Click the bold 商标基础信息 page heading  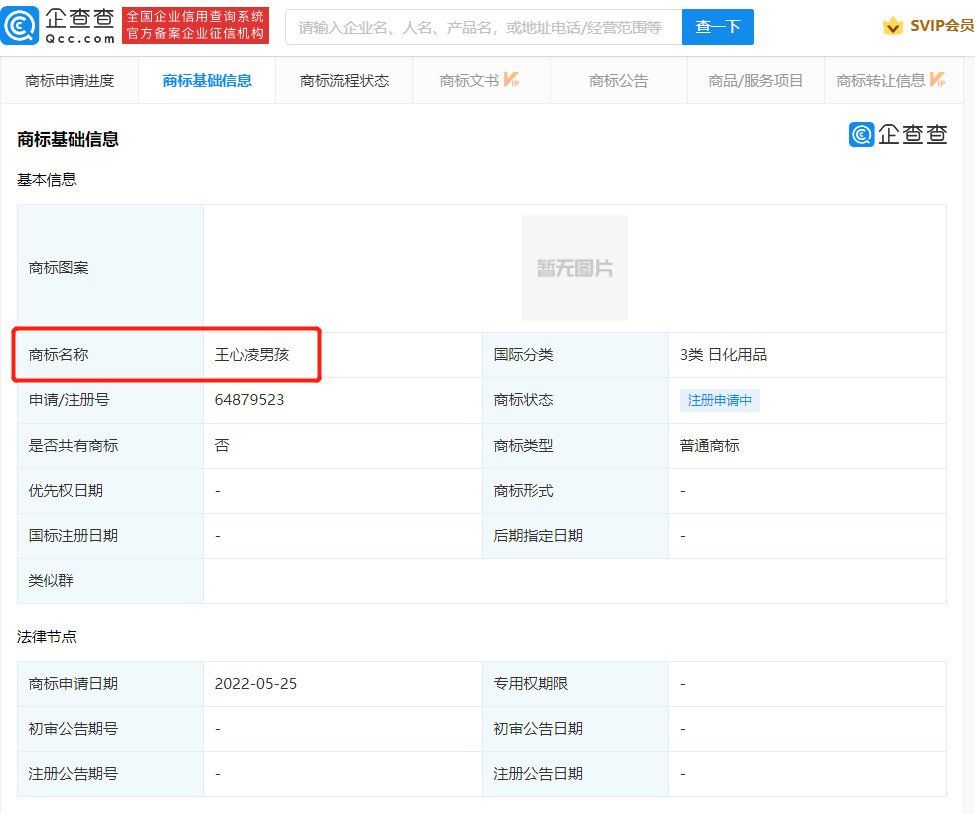[68, 139]
